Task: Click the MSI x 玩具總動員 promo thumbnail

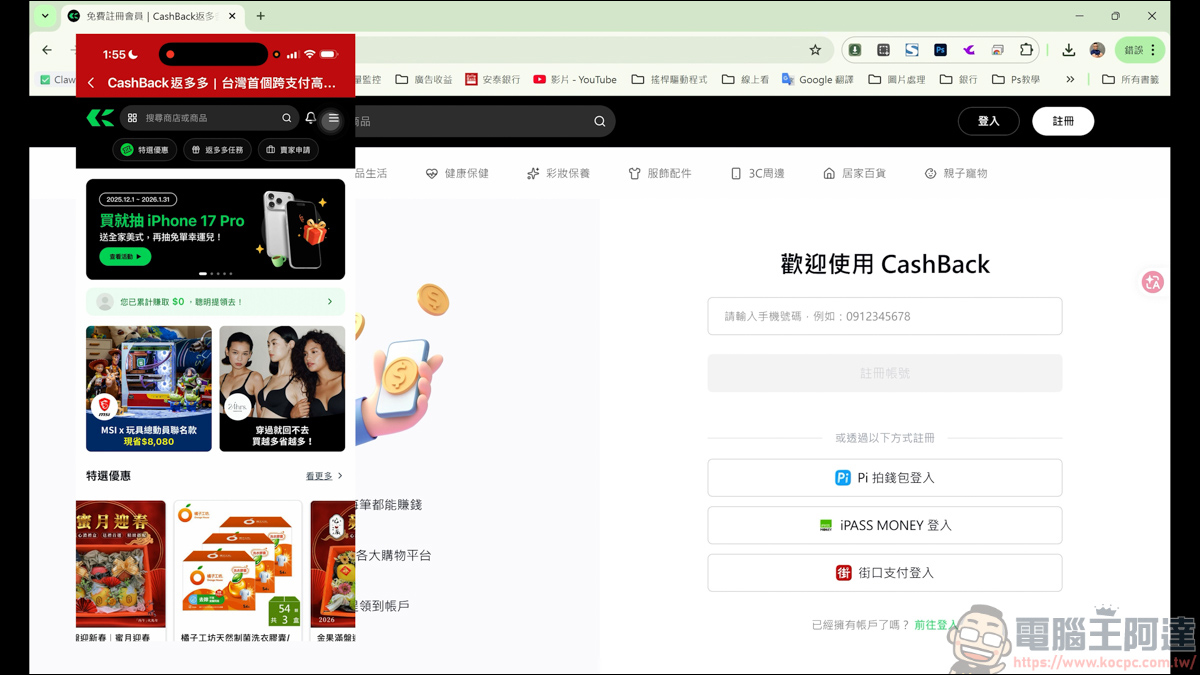Action: 148,388
